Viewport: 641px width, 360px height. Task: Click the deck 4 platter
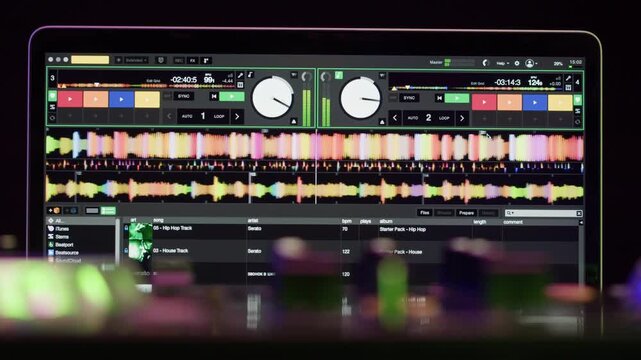tap(361, 98)
